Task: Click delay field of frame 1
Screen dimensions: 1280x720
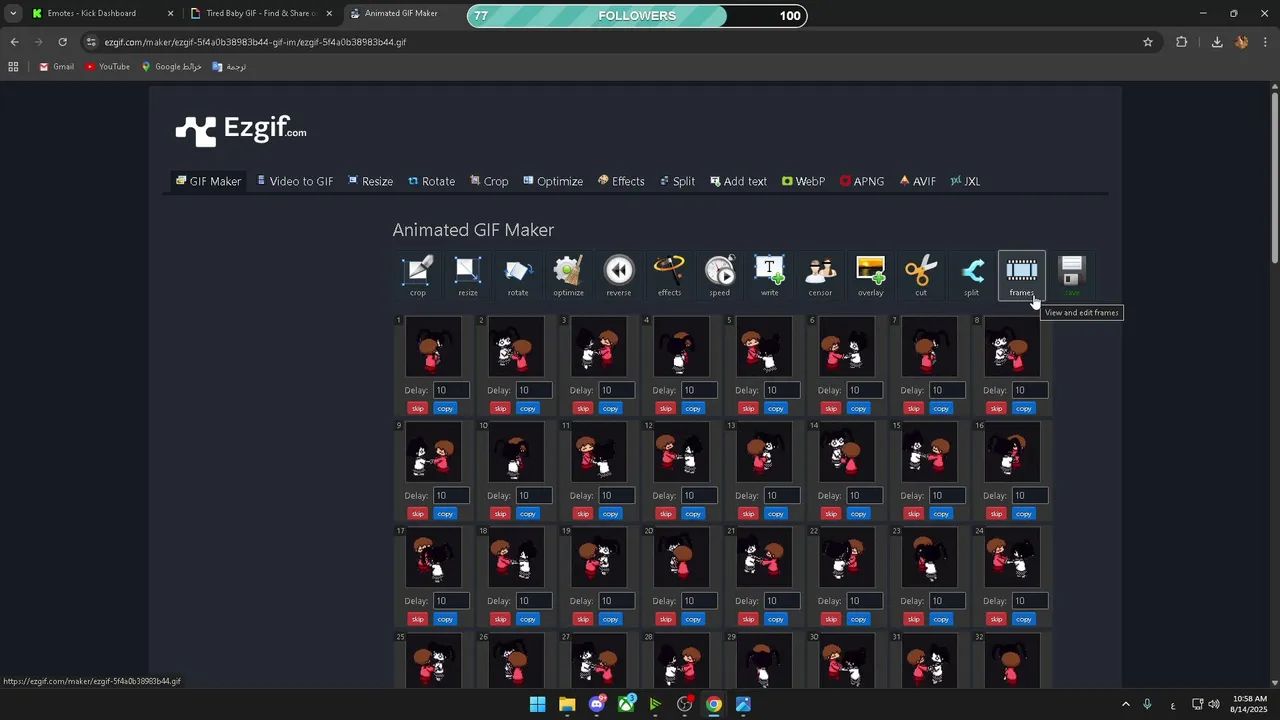Action: 451,390
